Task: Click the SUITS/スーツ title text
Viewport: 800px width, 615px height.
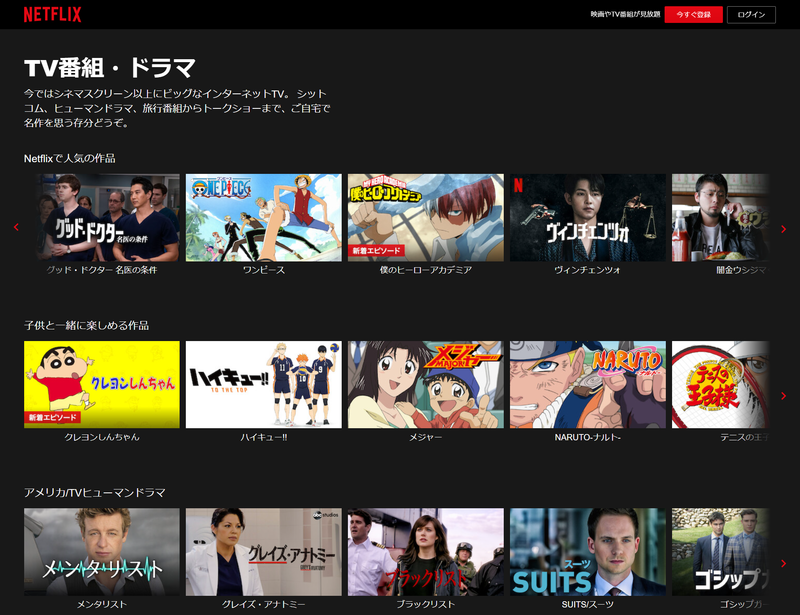Action: point(588,604)
